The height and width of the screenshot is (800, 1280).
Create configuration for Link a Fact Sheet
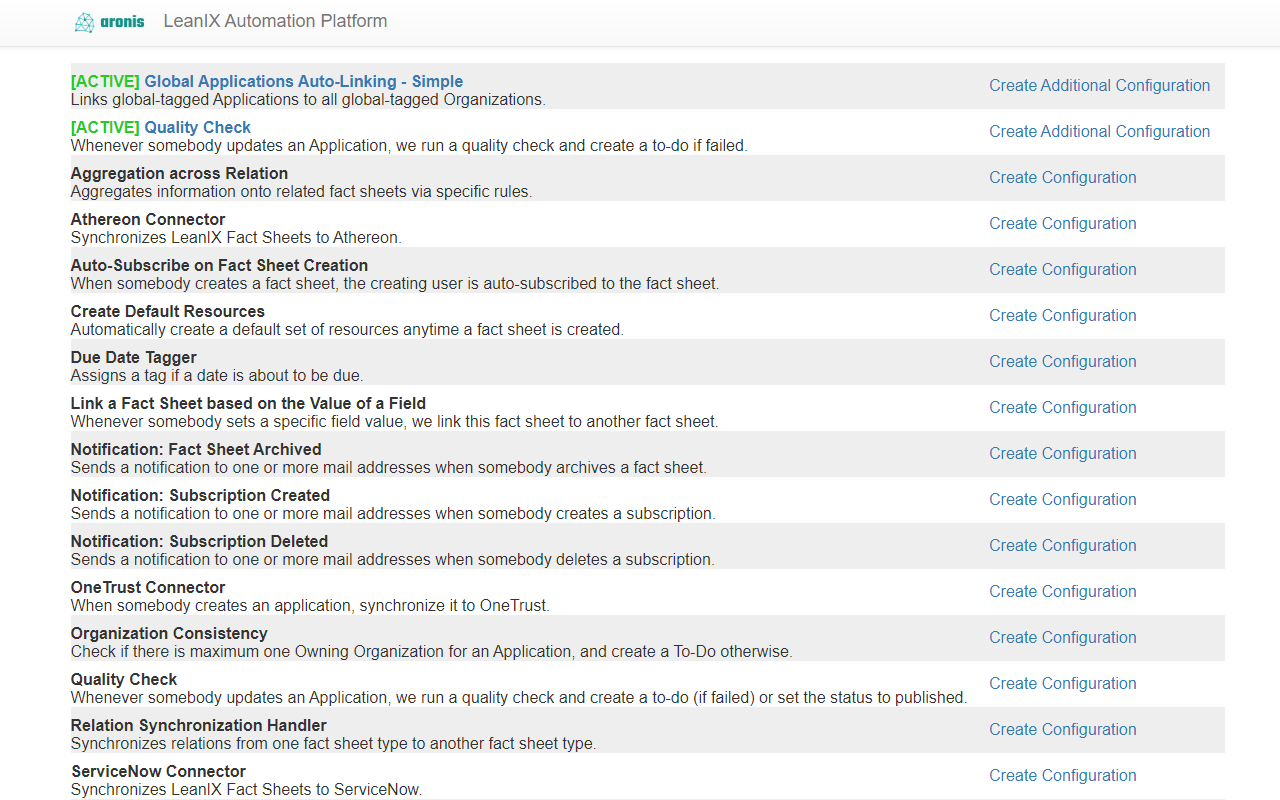[x=1063, y=408]
